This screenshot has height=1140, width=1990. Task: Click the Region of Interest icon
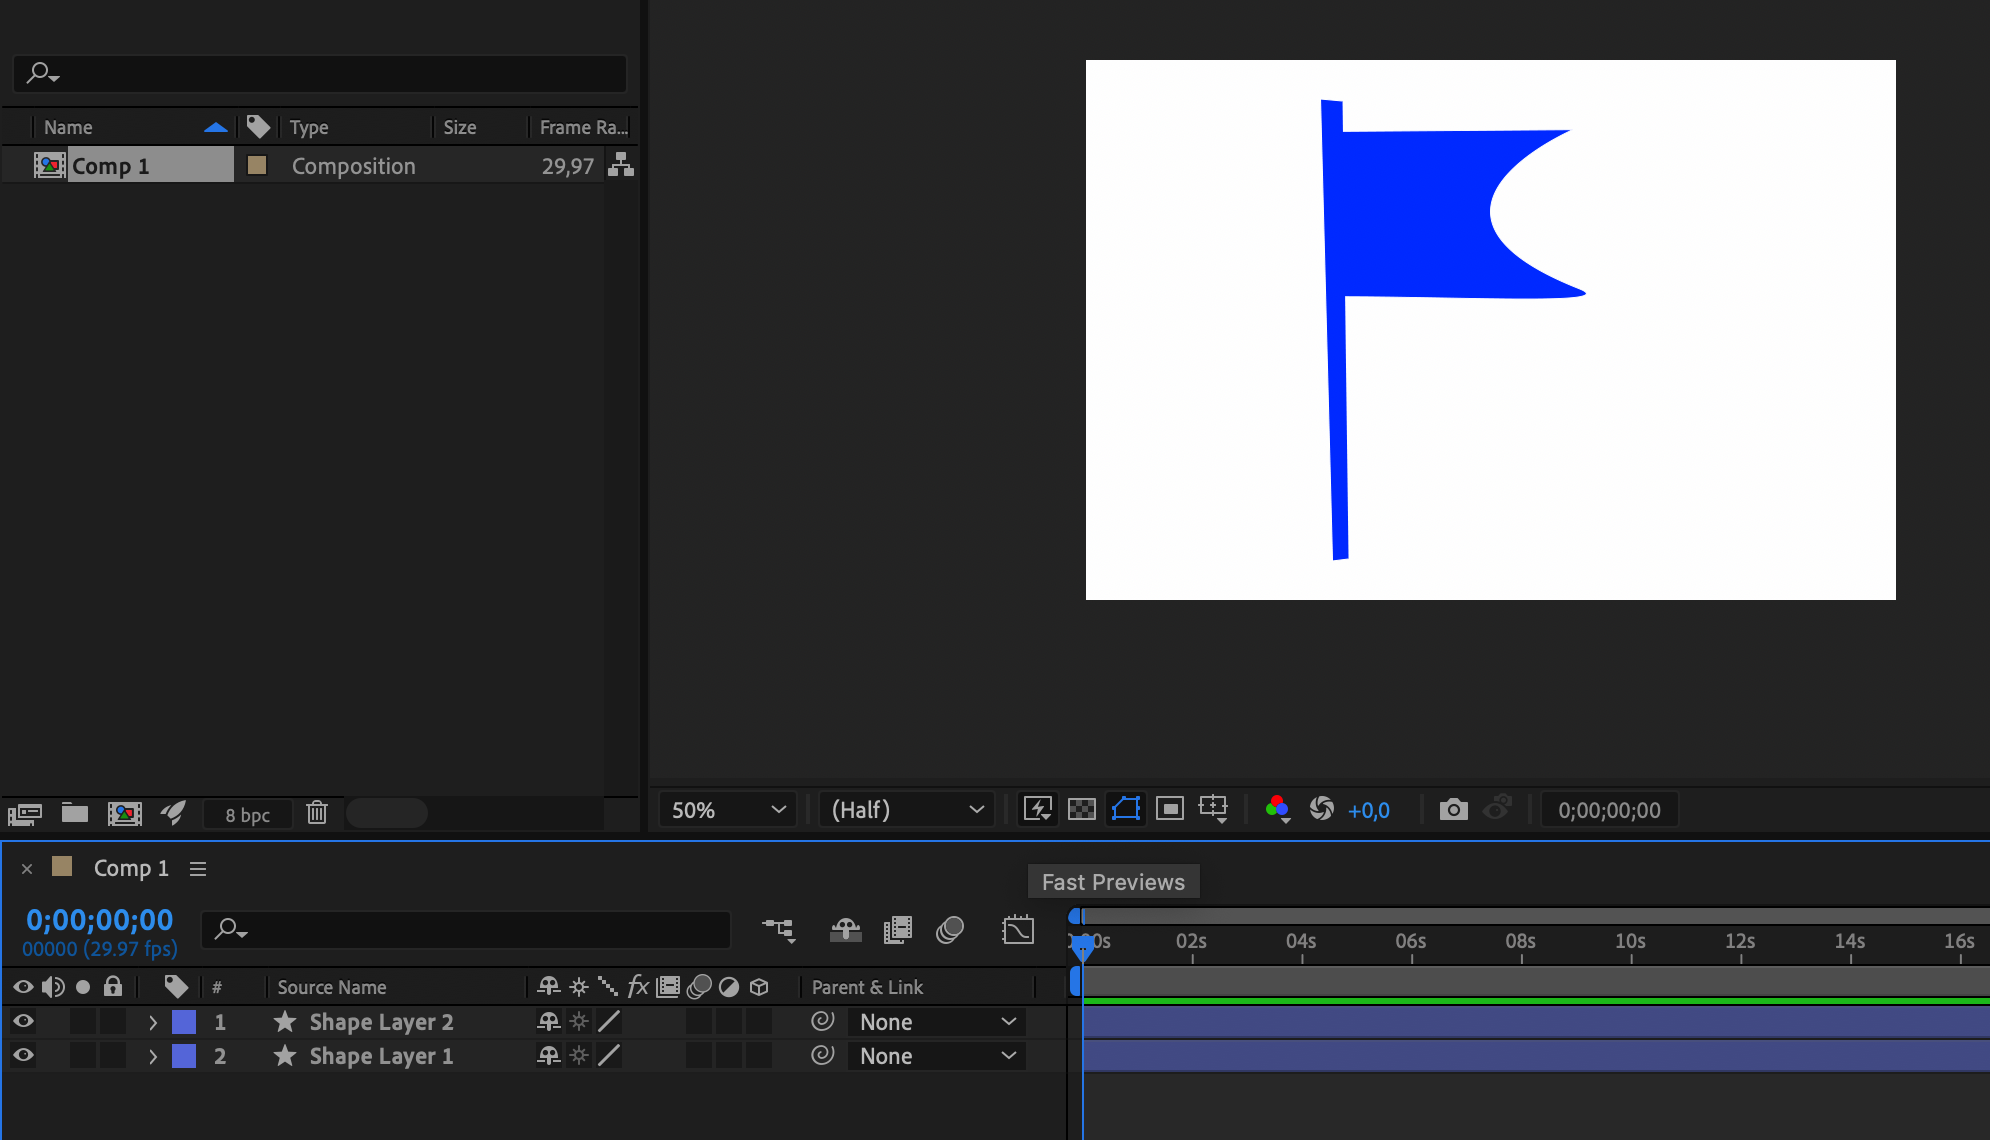click(1169, 809)
